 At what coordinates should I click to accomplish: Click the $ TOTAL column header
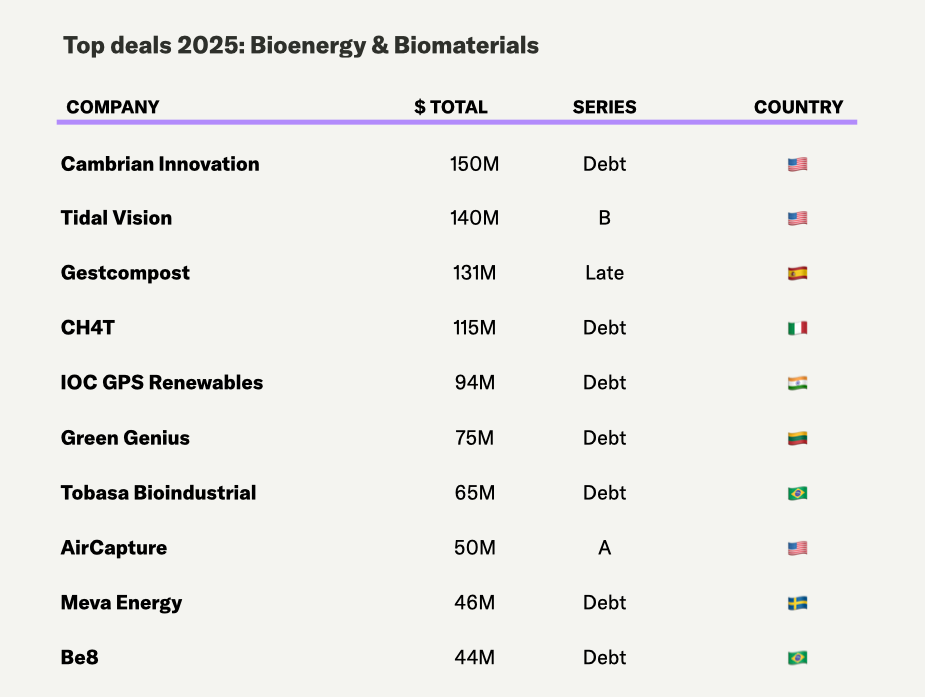[451, 107]
